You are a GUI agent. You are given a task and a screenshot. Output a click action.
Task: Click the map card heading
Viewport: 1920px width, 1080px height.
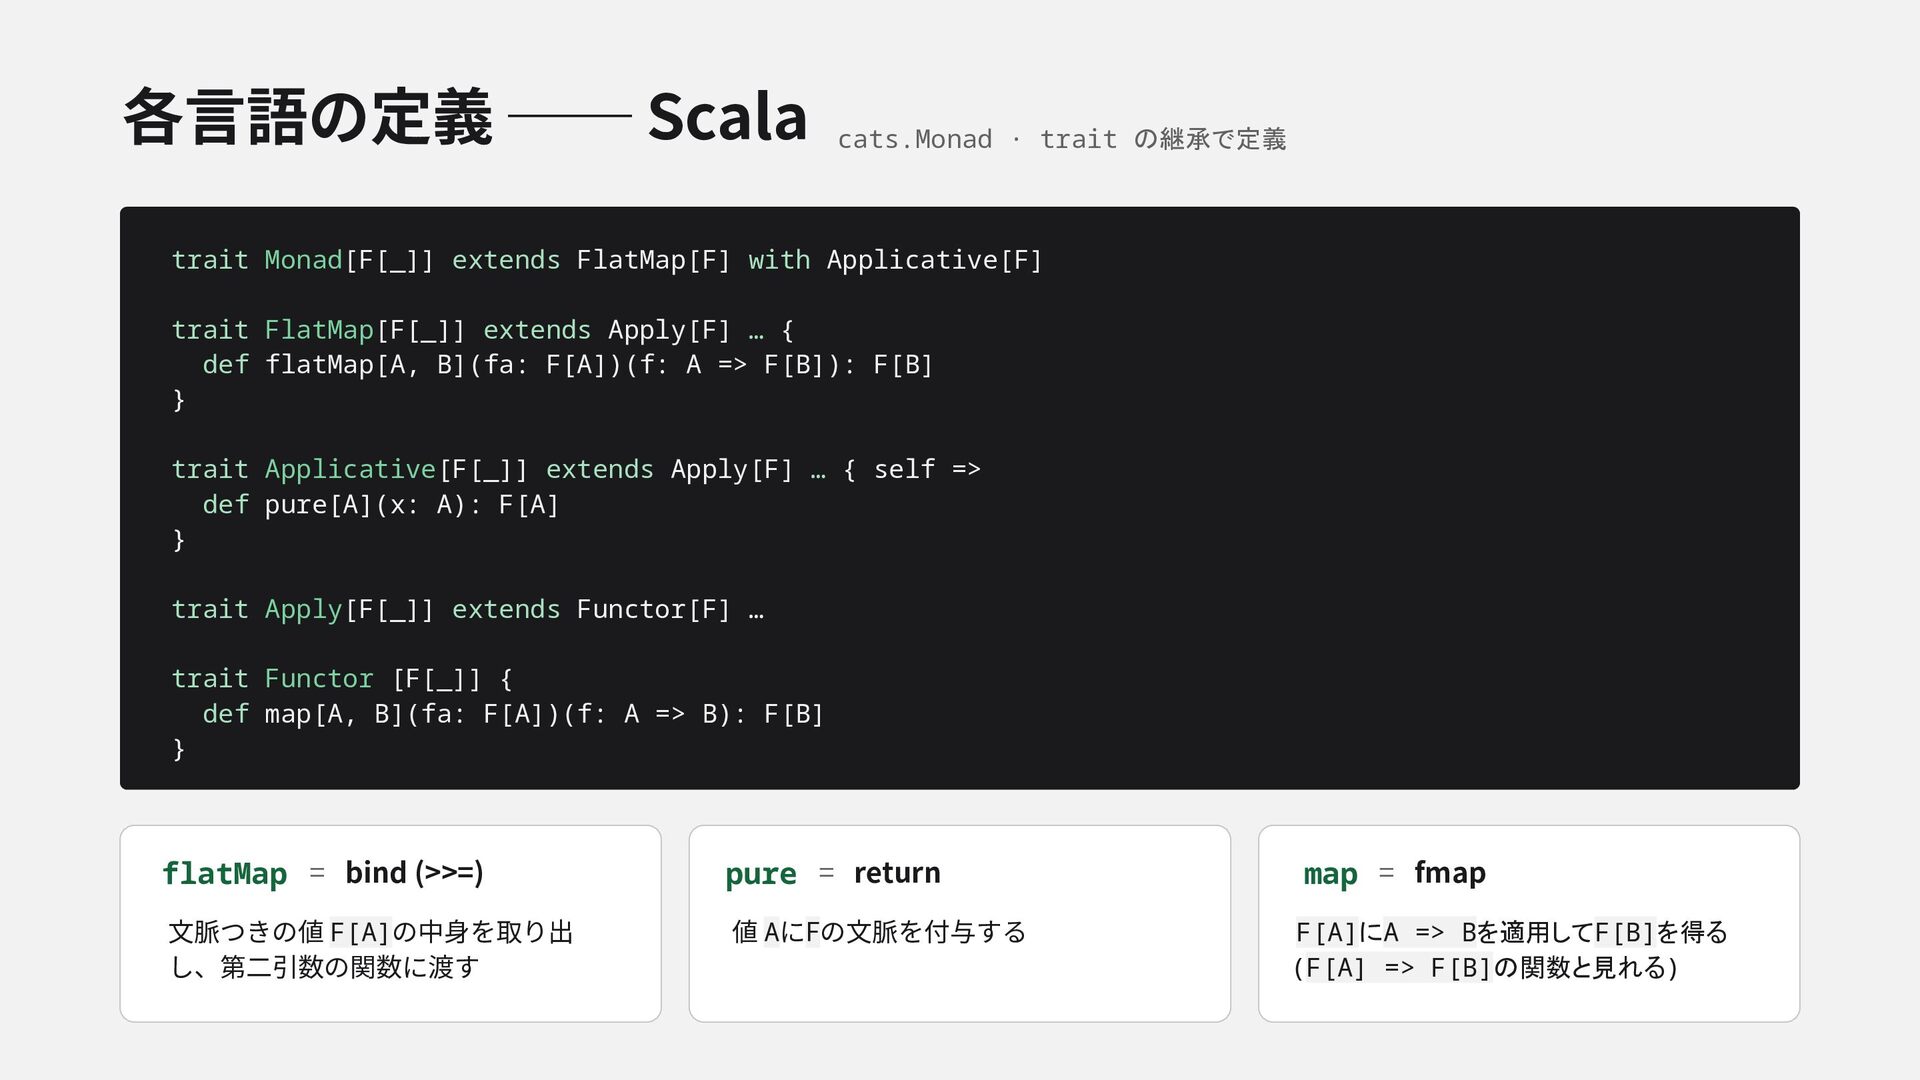tap(1330, 874)
